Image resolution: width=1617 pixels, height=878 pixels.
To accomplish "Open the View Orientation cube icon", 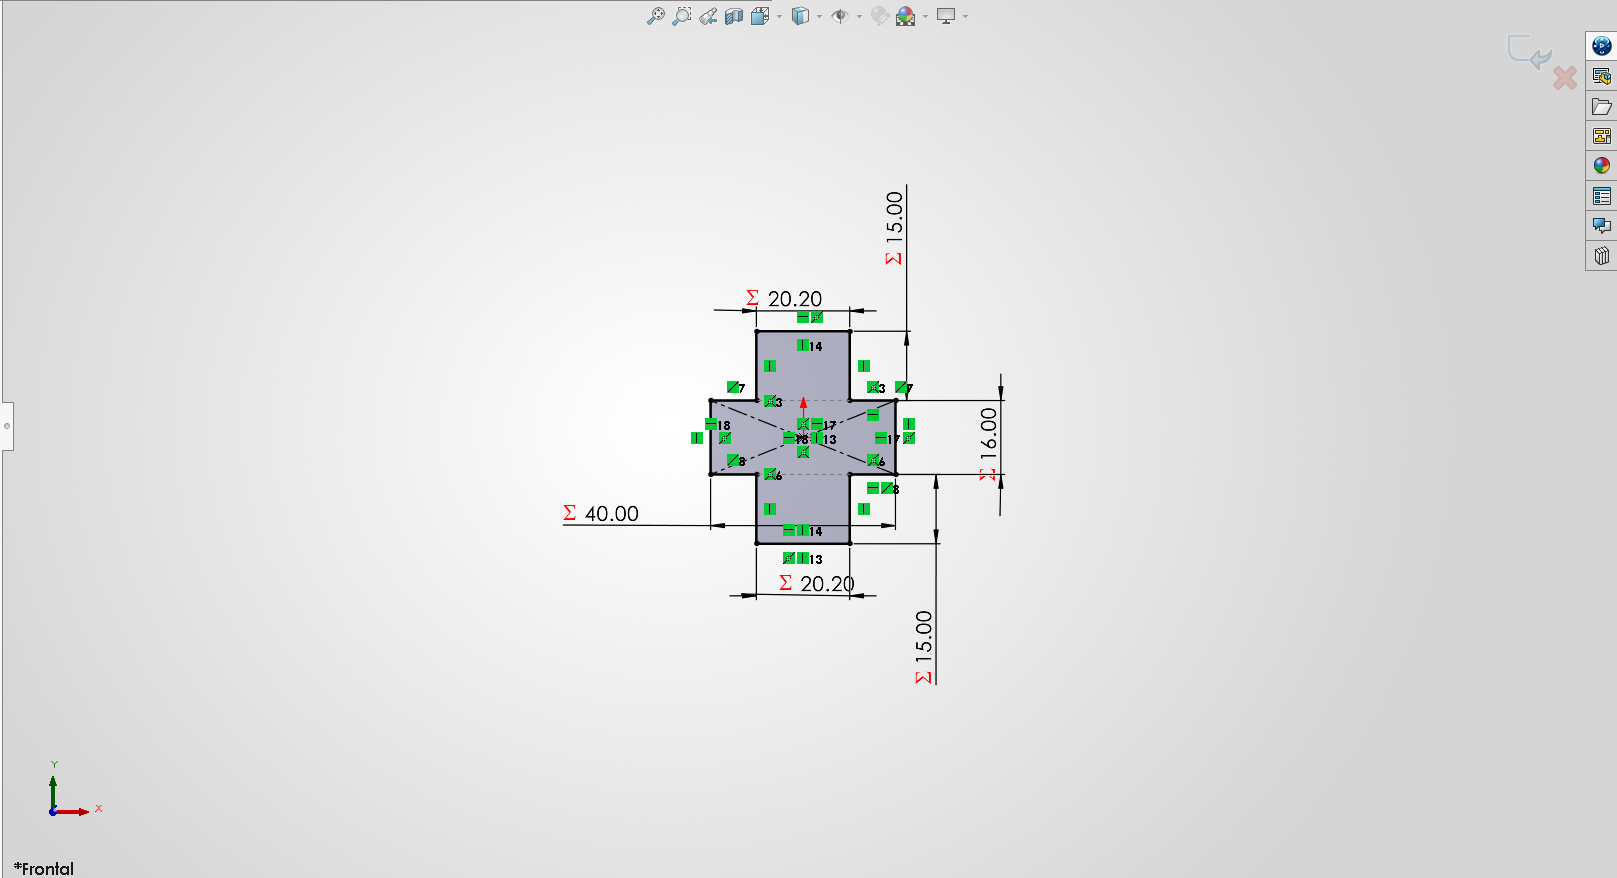I will (760, 16).
